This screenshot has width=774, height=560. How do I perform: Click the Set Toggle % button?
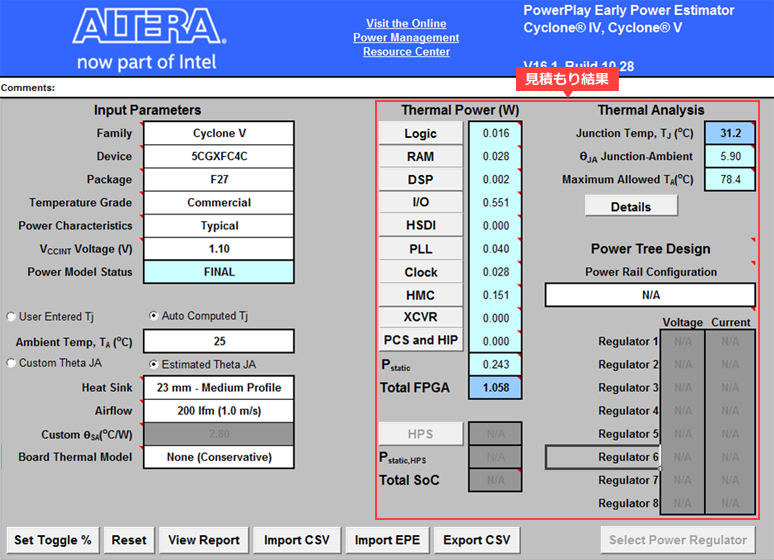pyautogui.click(x=53, y=540)
